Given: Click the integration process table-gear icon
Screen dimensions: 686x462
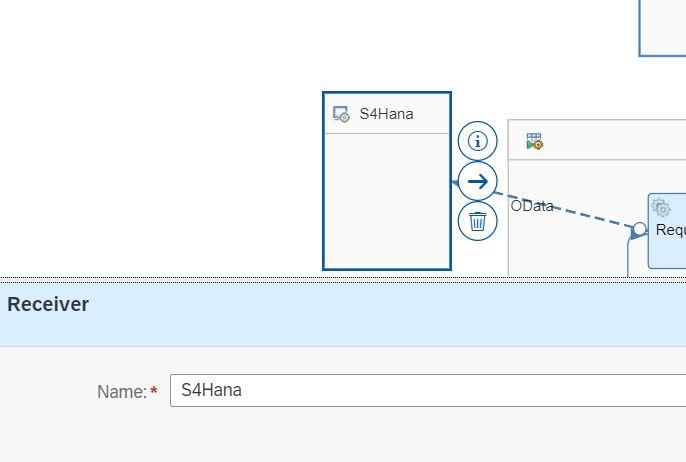Looking at the screenshot, I should (x=534, y=141).
